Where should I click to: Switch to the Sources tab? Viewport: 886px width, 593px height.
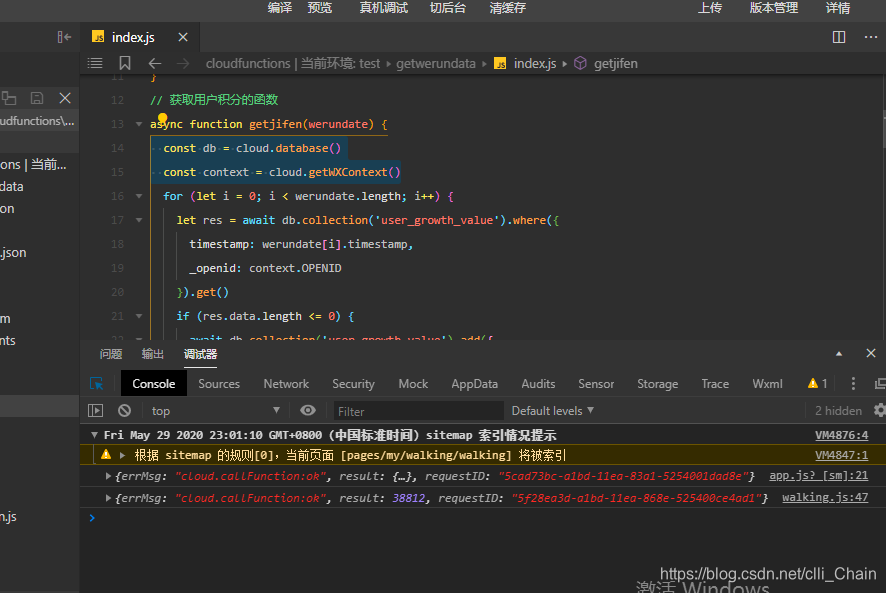pyautogui.click(x=219, y=384)
